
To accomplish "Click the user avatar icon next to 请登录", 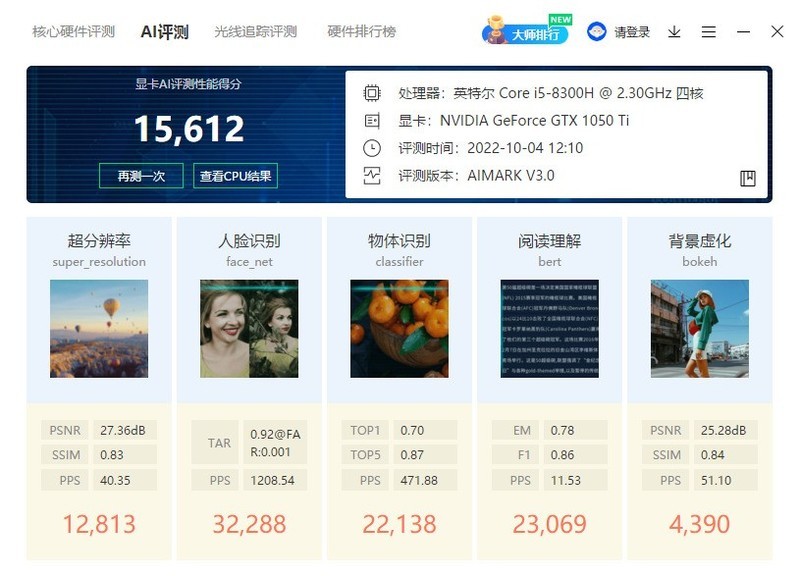I will pos(596,31).
